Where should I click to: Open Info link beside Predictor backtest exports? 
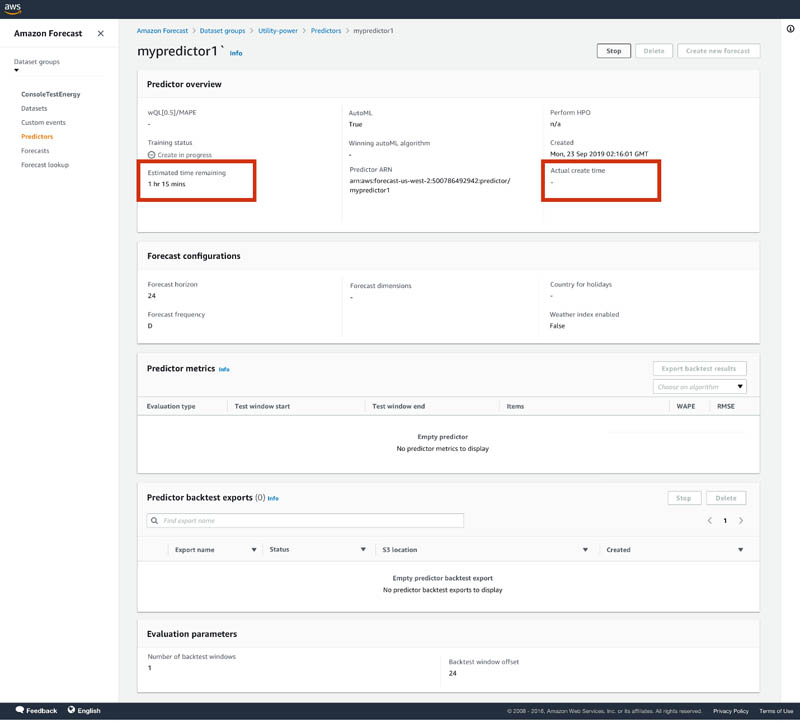[x=273, y=499]
